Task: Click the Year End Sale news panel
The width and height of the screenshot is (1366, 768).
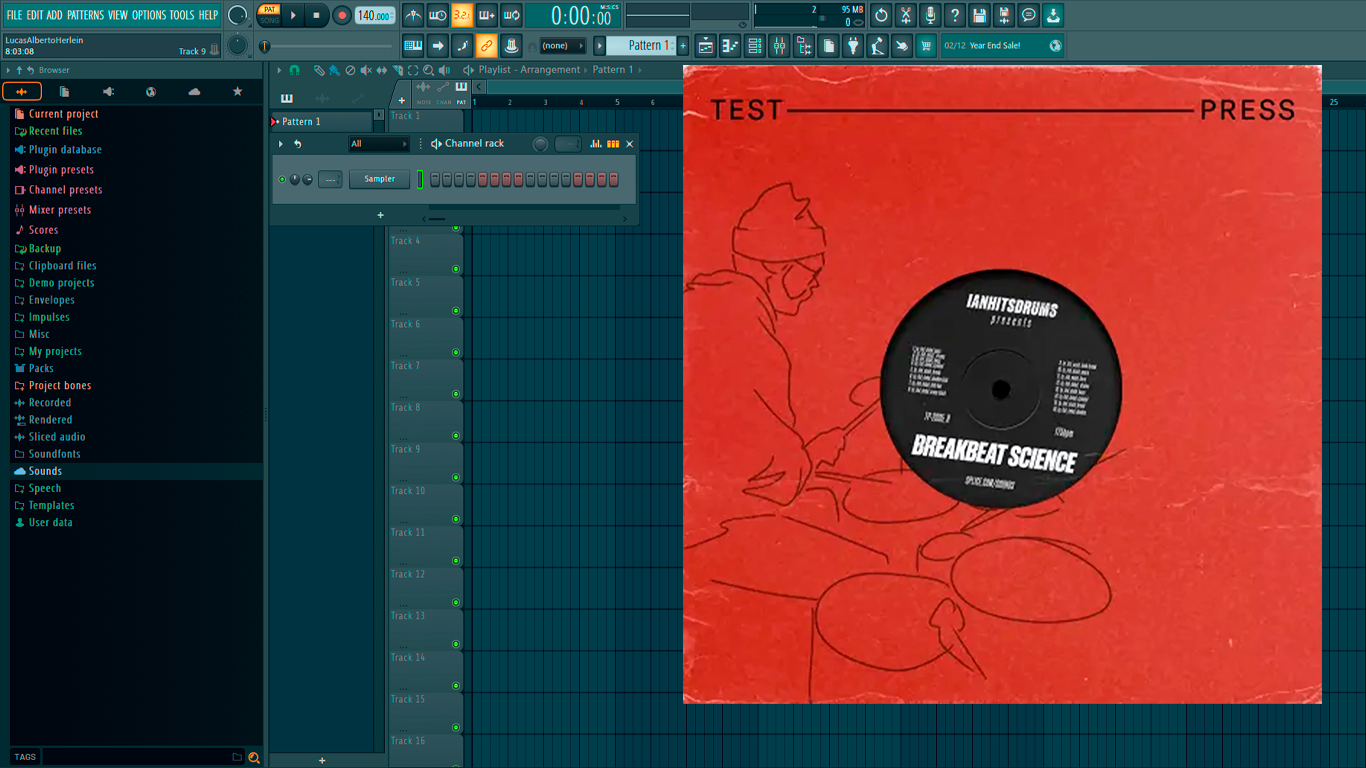Action: tap(1003, 45)
